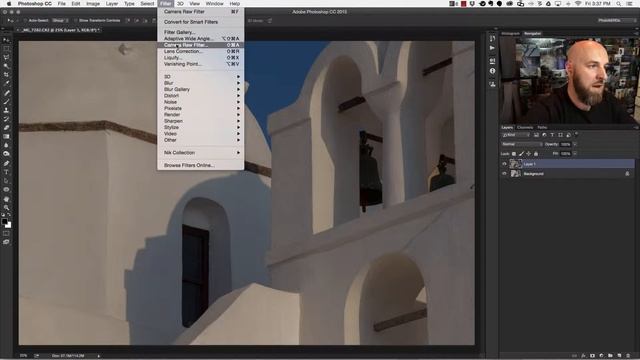Choose Camera Raw Filter... highlighted entry
This screenshot has width=640, height=360.
200,45
